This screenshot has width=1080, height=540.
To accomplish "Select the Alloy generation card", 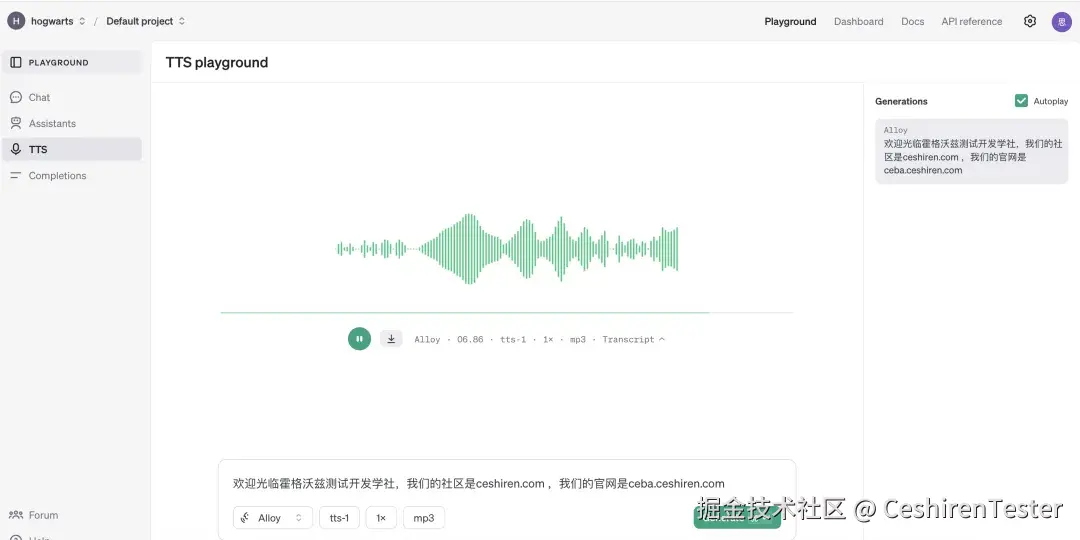I will tap(971, 151).
